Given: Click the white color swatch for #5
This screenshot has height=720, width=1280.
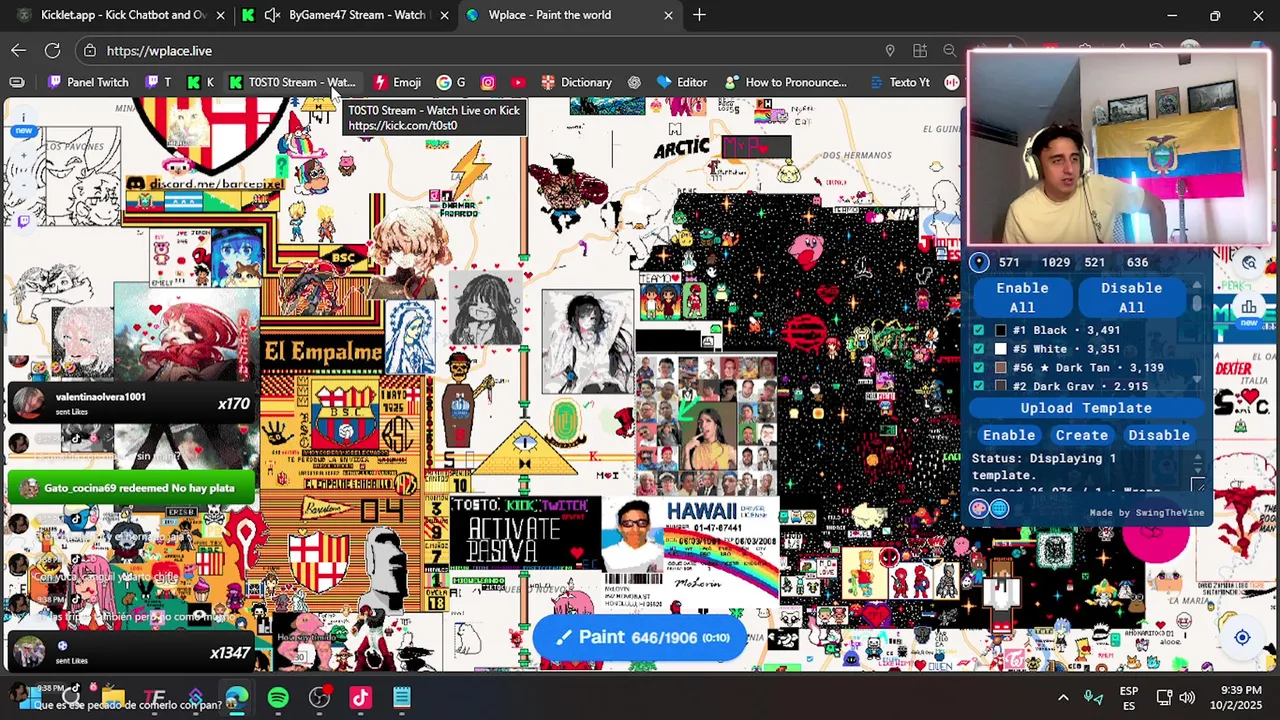Looking at the screenshot, I should (1000, 349).
